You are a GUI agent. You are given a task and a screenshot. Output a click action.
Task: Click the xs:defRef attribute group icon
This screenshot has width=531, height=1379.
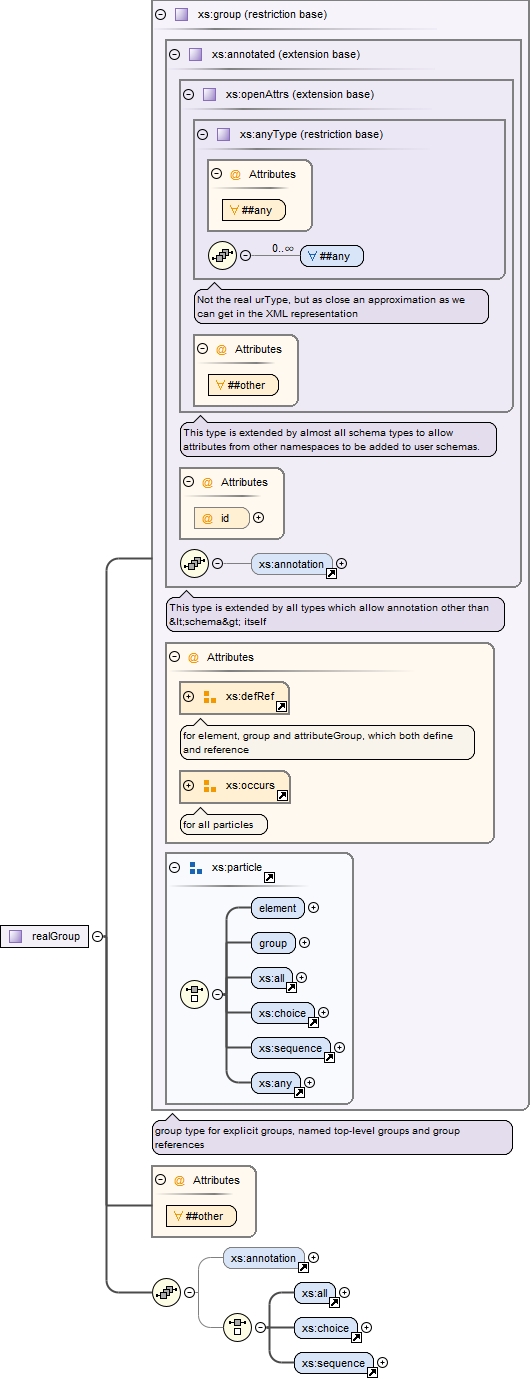tap(210, 697)
